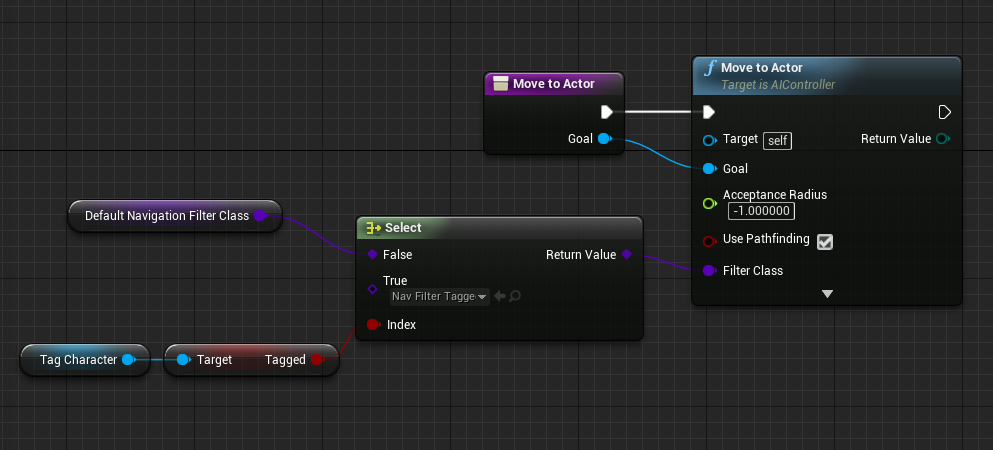This screenshot has height=450, width=993.
Task: Click the exec output pin of Move to Actor function
Action: click(944, 112)
